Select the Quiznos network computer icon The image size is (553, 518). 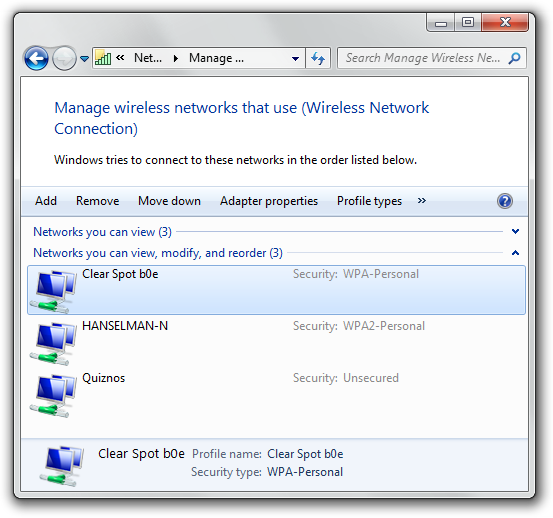click(53, 395)
